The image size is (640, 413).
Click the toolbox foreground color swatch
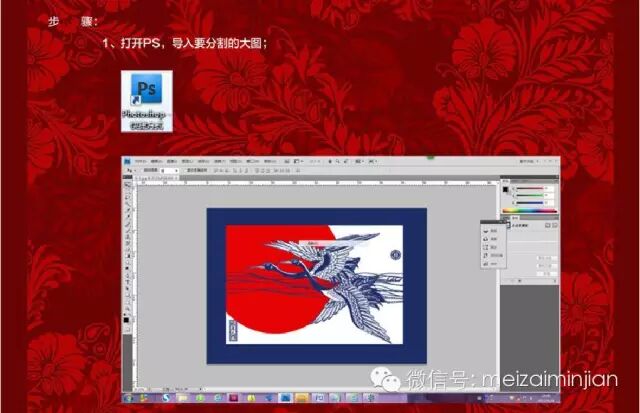tap(126, 320)
